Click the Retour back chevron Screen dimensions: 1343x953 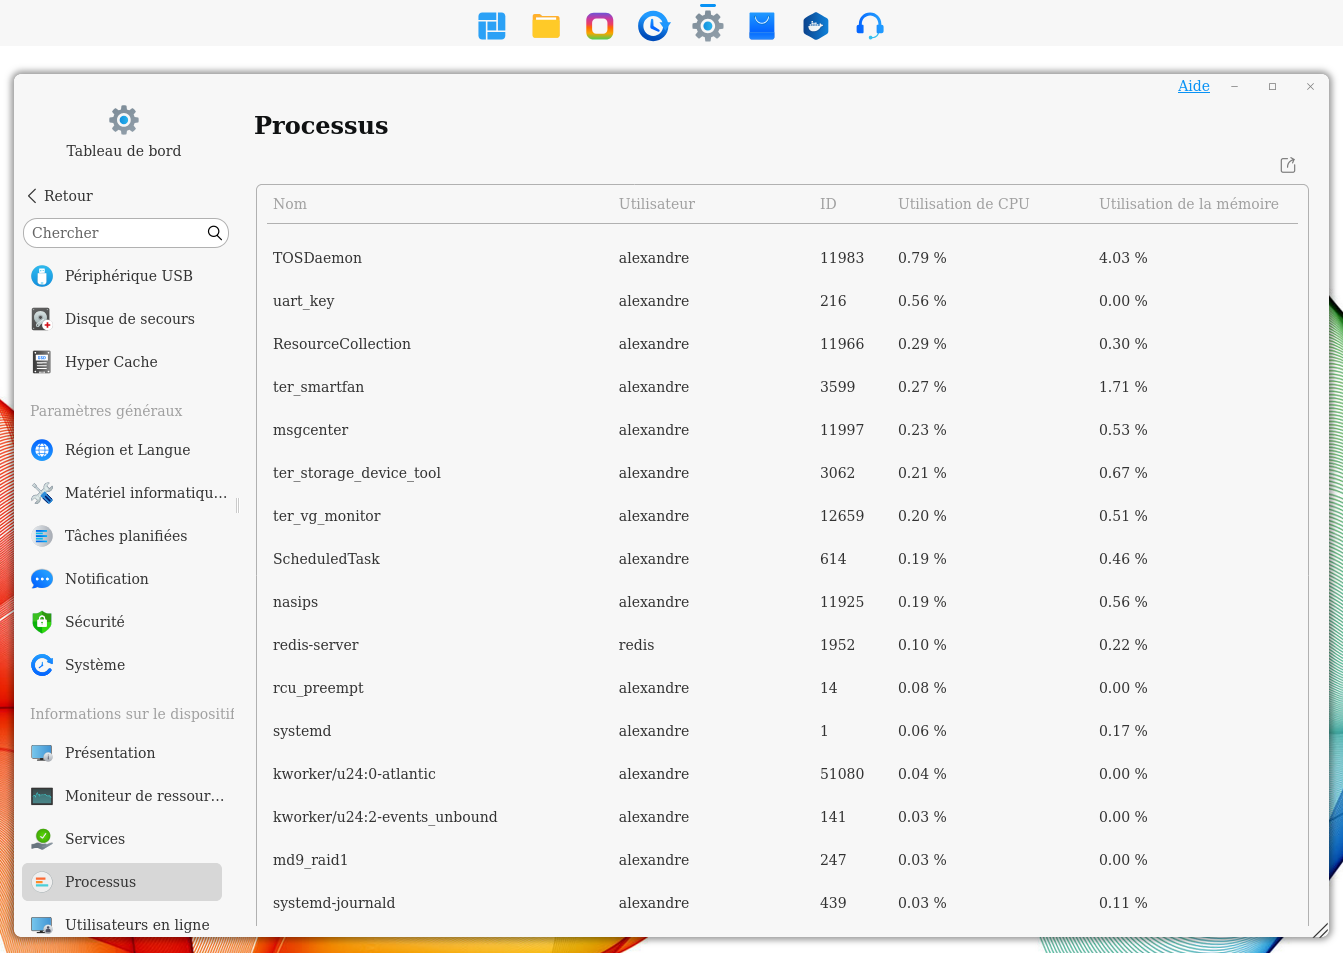pyautogui.click(x=33, y=196)
